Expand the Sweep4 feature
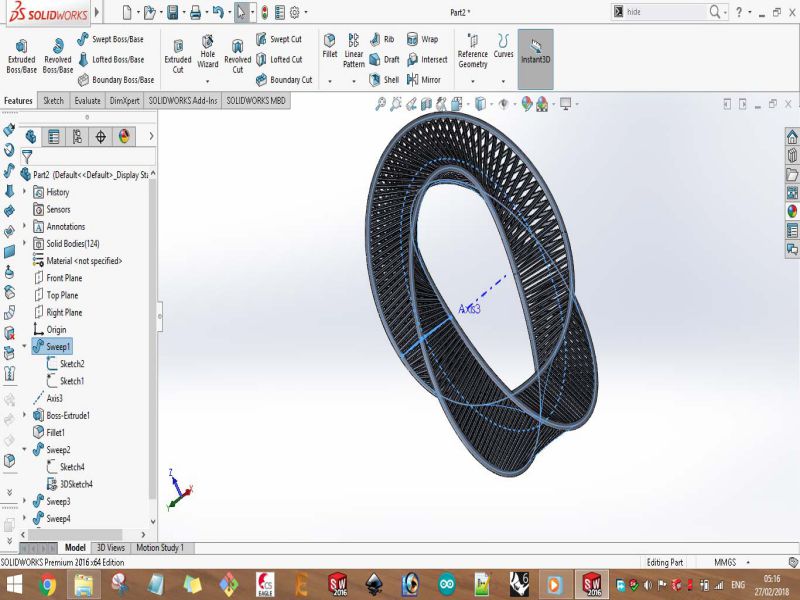The width and height of the screenshot is (800, 600). click(x=24, y=518)
